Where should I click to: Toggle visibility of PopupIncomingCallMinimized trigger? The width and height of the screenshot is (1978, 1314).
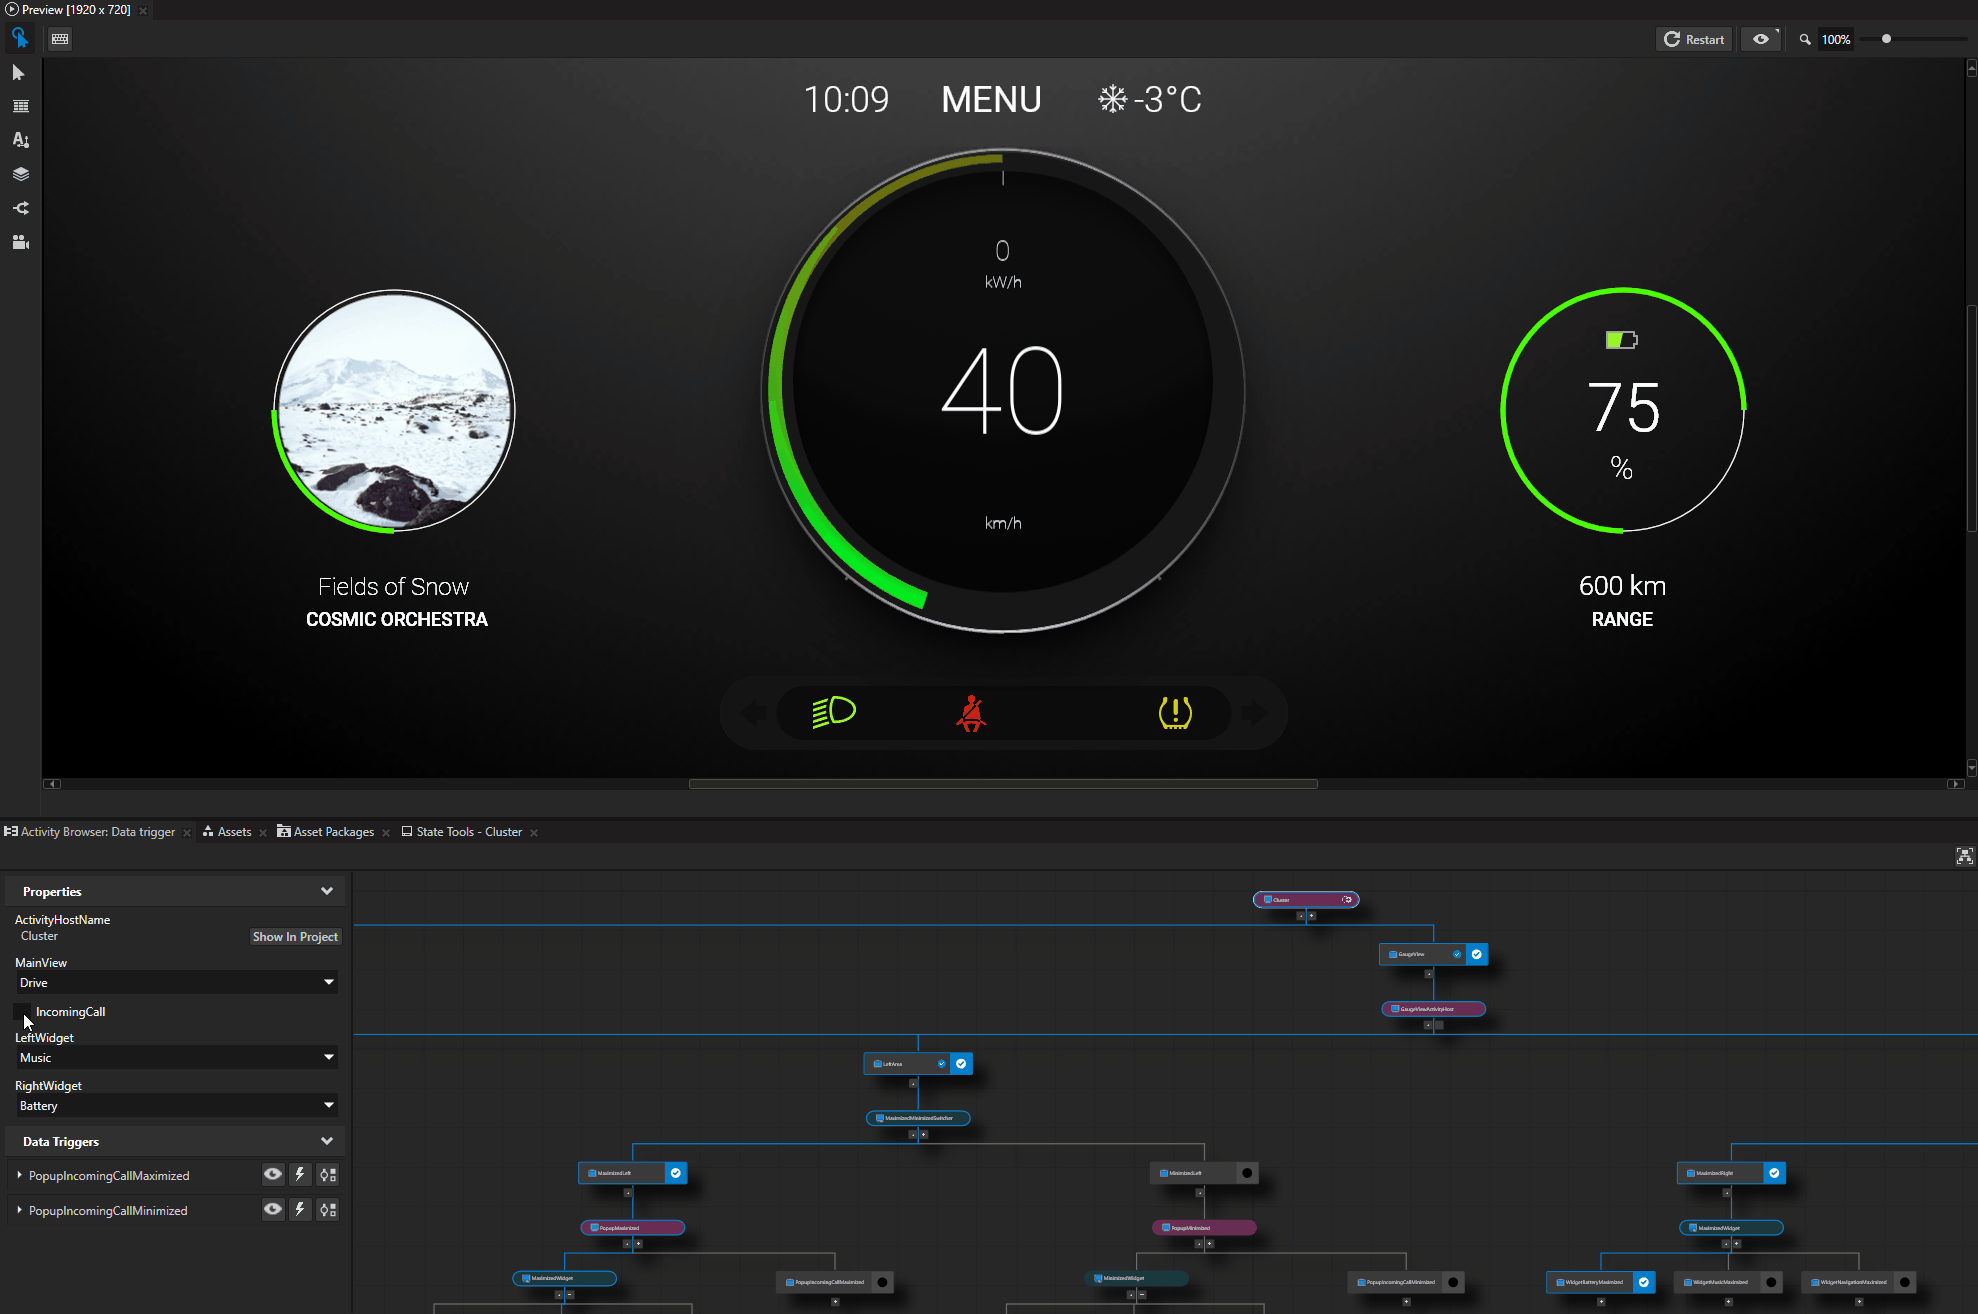click(272, 1210)
